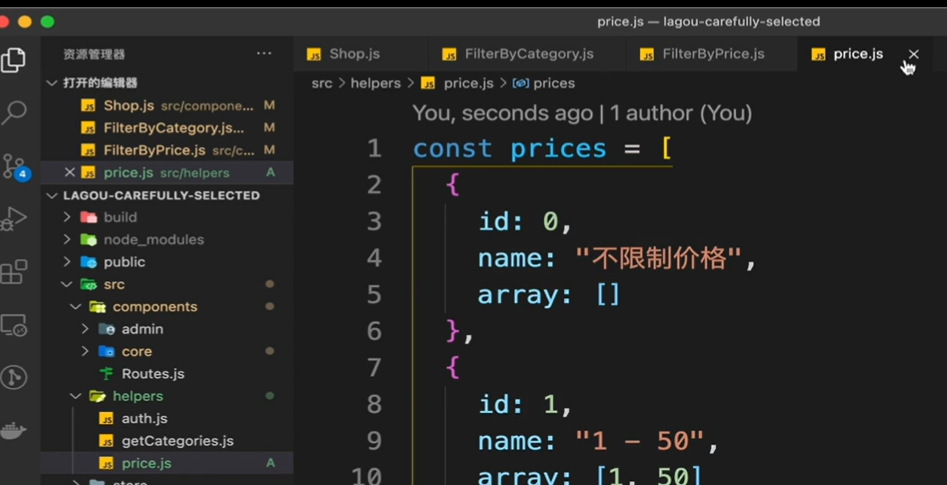The image size is (947, 485).
Task: Open Source Control icon with badge 4
Action: 14,167
